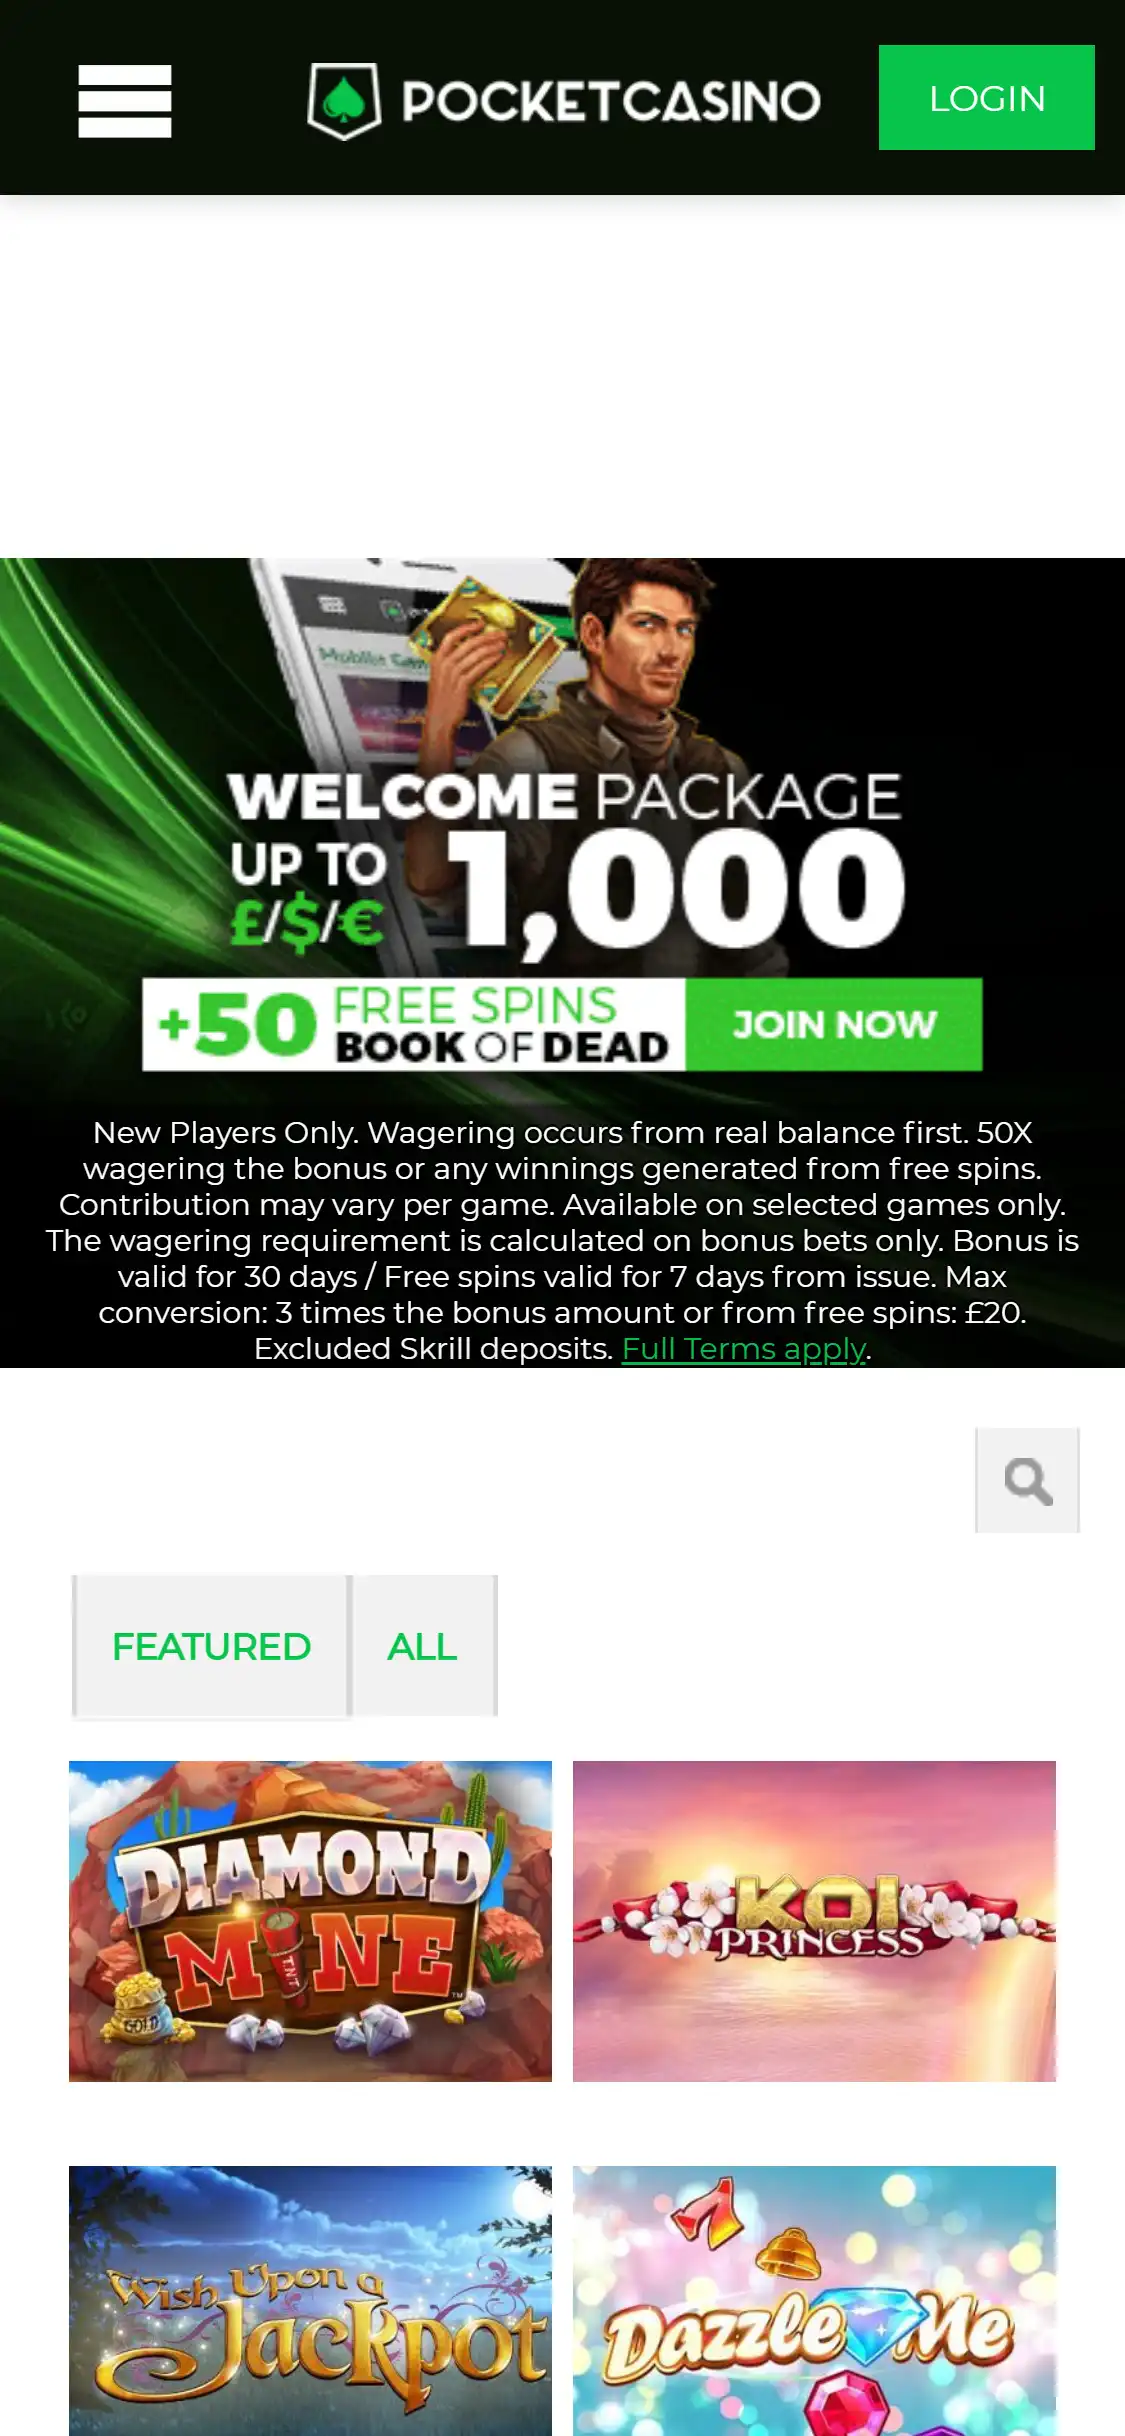
Task: Click the PocketCasino spade shield logo
Action: point(344,101)
